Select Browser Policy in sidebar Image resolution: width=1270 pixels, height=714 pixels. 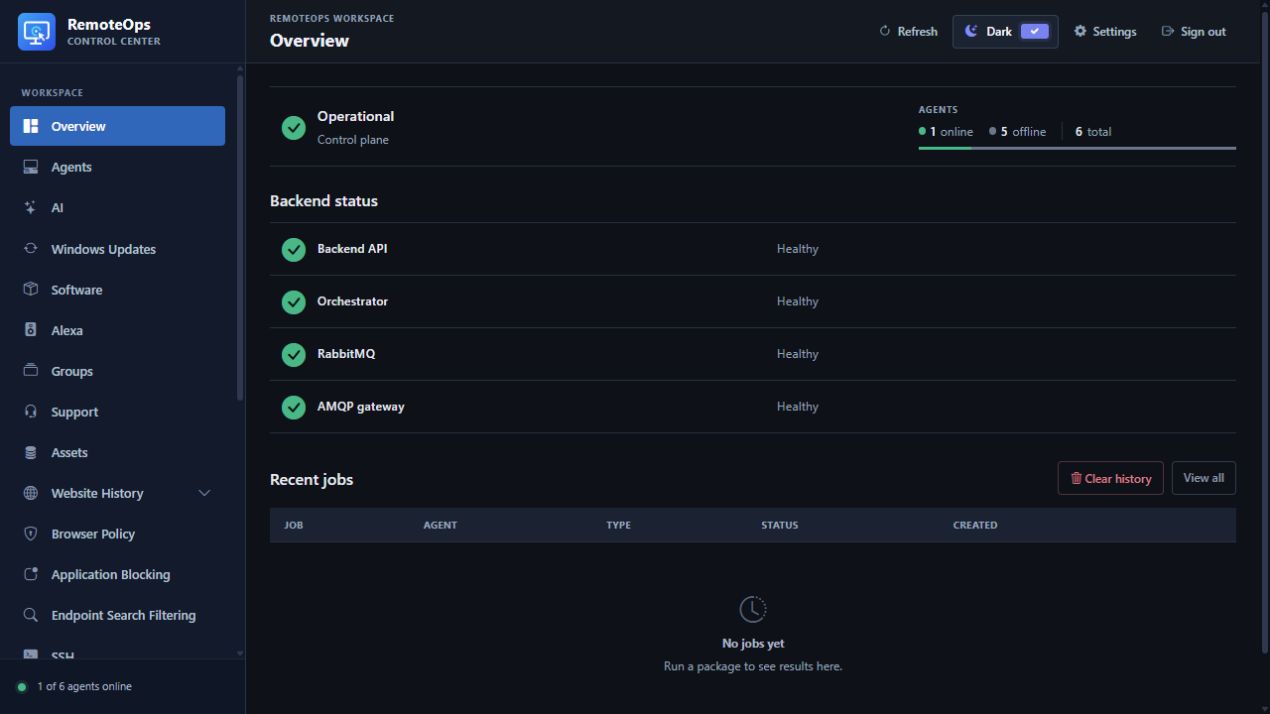click(x=117, y=534)
